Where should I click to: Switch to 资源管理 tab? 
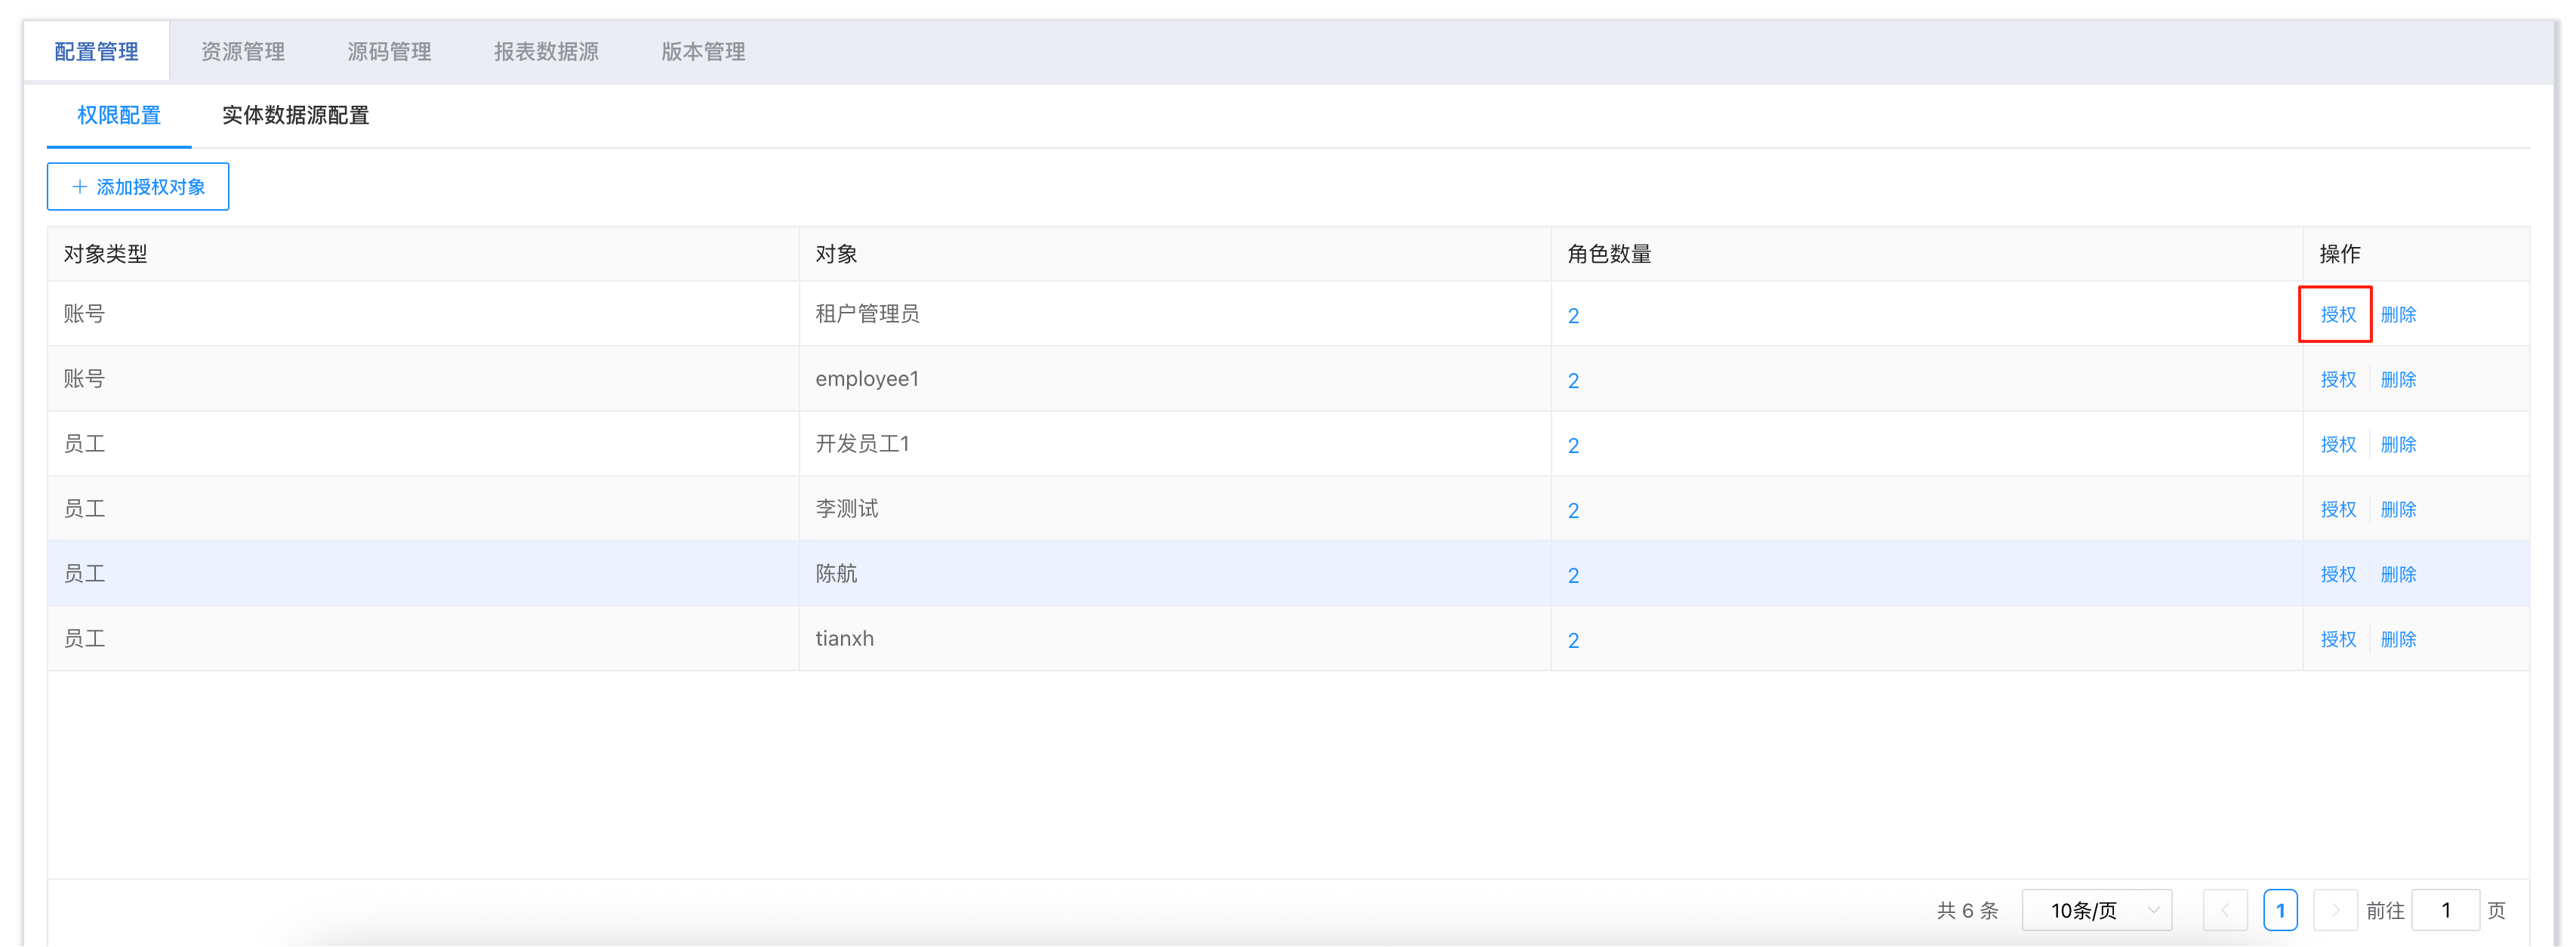[x=243, y=52]
